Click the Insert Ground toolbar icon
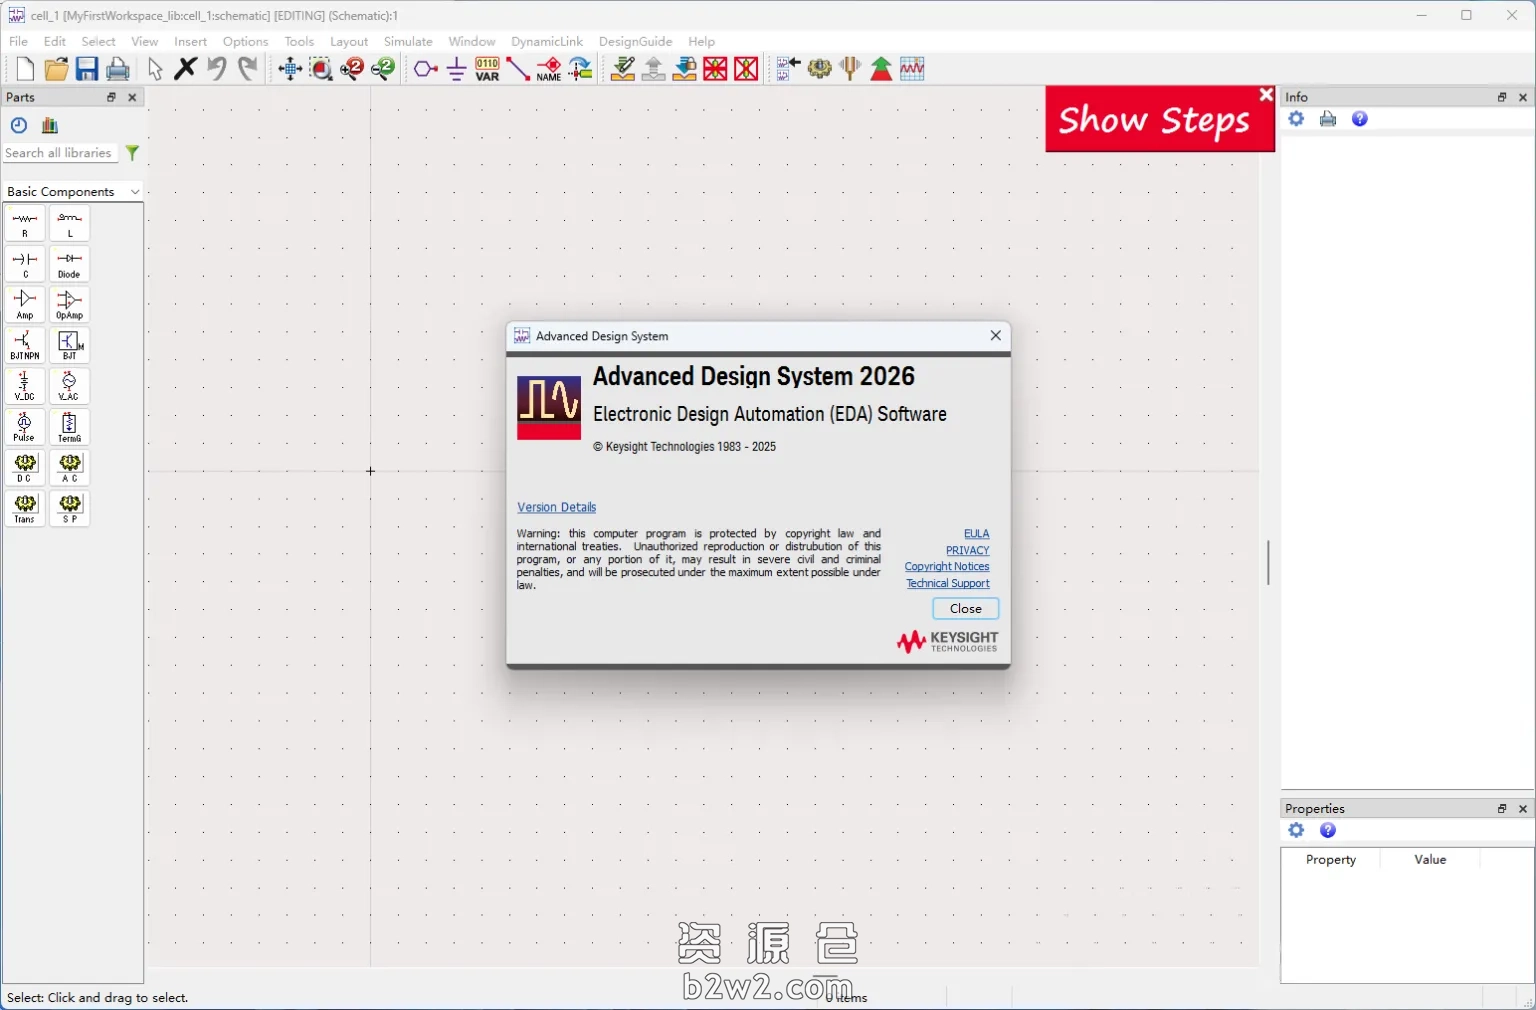This screenshot has width=1536, height=1010. click(x=456, y=69)
